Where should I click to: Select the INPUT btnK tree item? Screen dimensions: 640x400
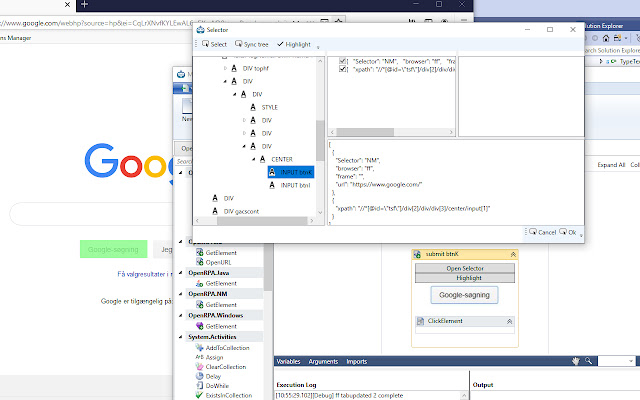coord(291,172)
